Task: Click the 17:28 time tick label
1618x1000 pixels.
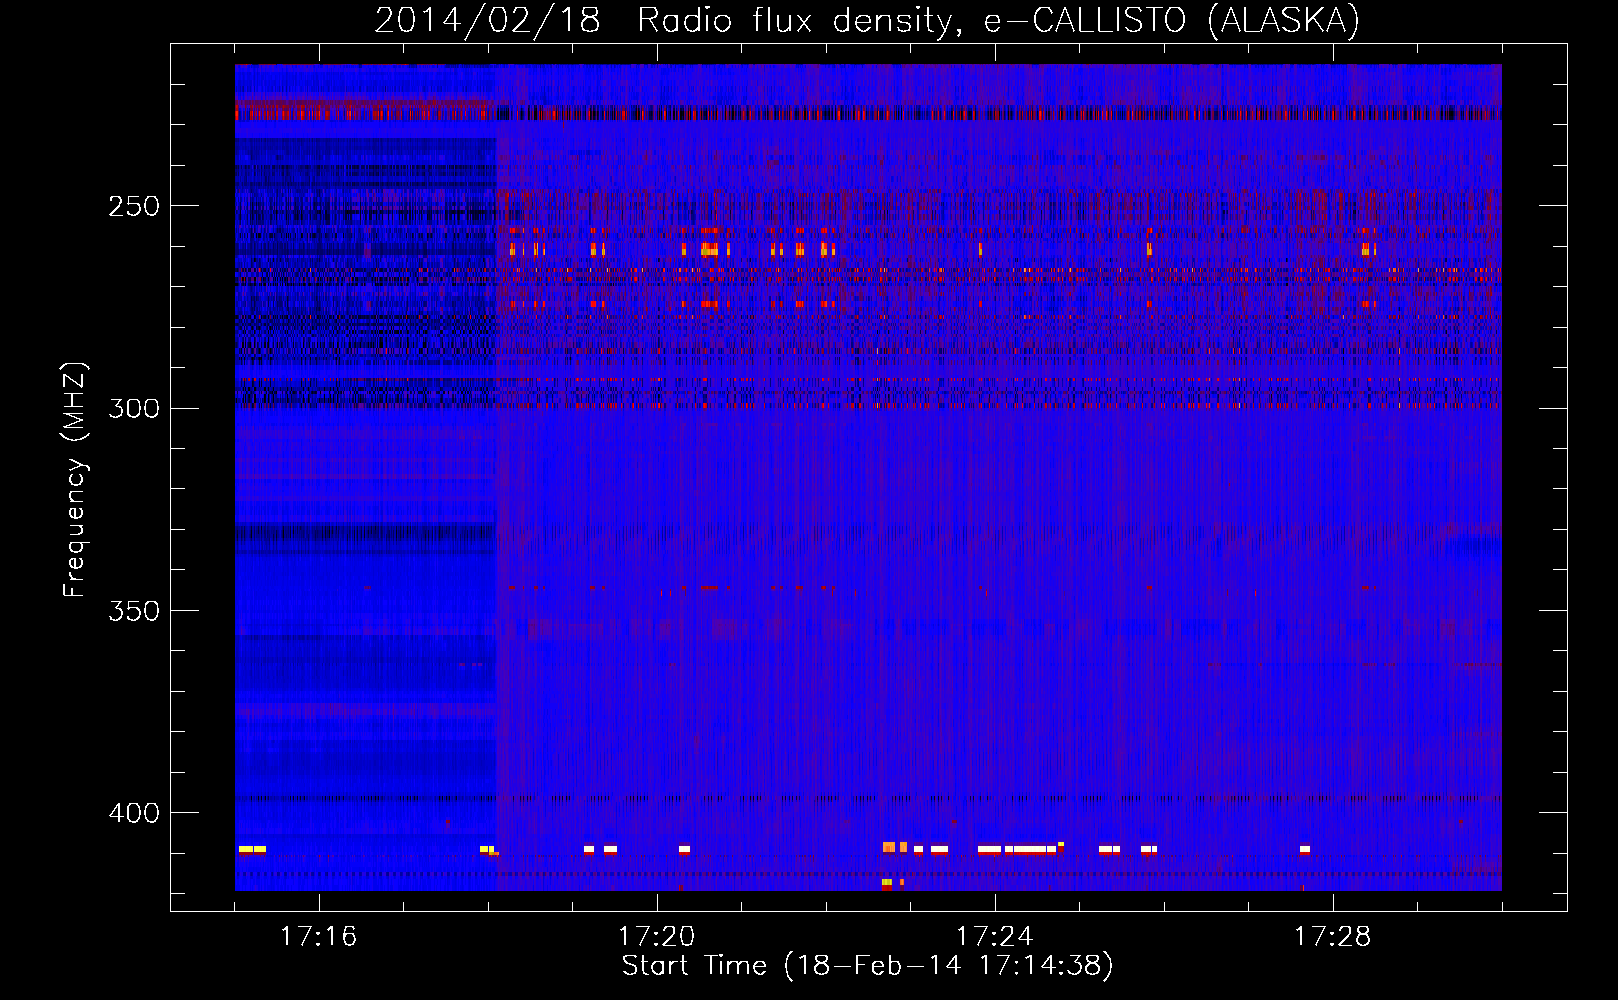Action: pos(1332,936)
